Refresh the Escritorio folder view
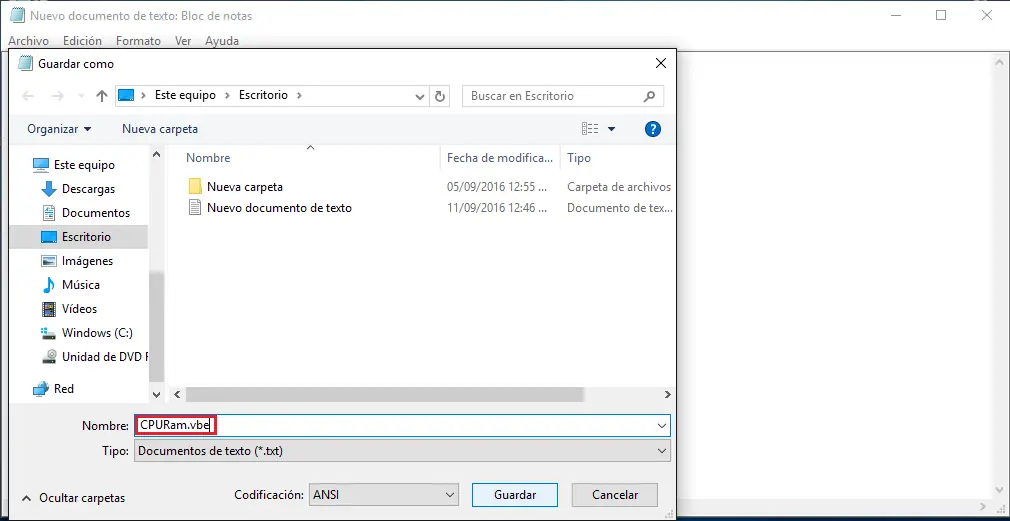Viewport: 1010px width, 521px height. point(440,97)
